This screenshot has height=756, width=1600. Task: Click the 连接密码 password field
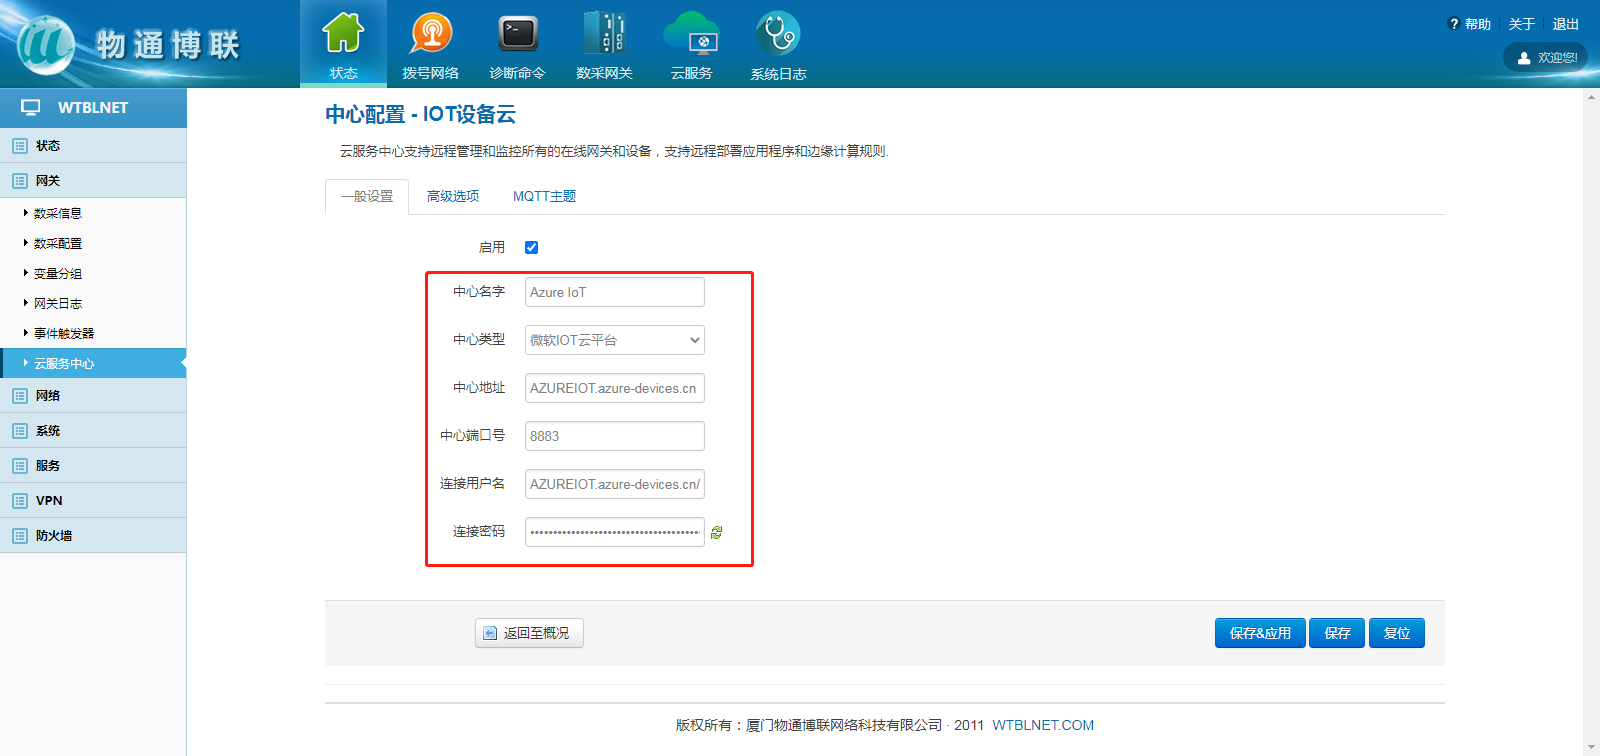click(615, 532)
